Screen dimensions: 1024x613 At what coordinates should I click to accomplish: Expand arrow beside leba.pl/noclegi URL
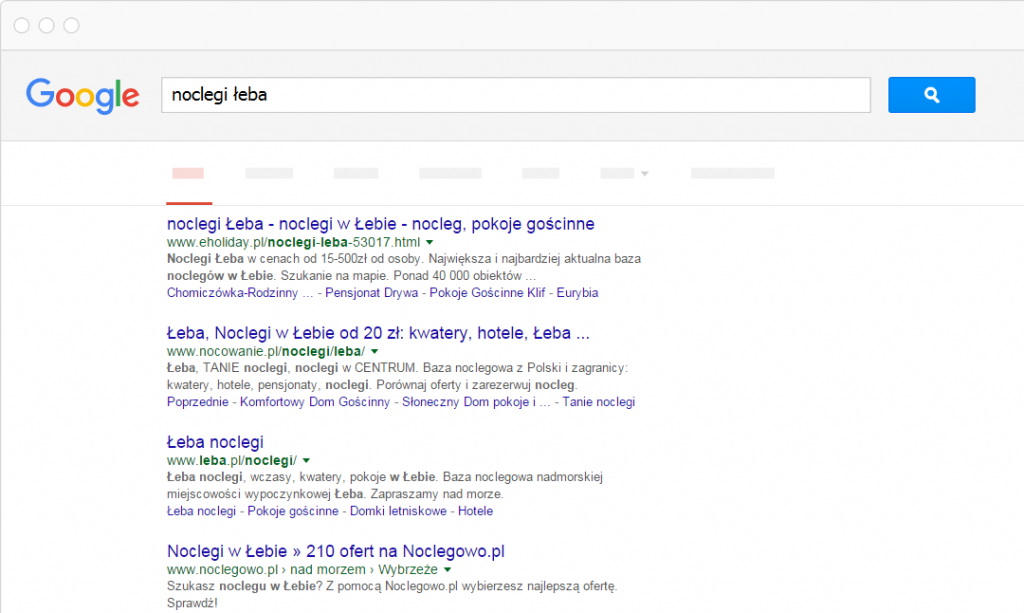[x=306, y=460]
